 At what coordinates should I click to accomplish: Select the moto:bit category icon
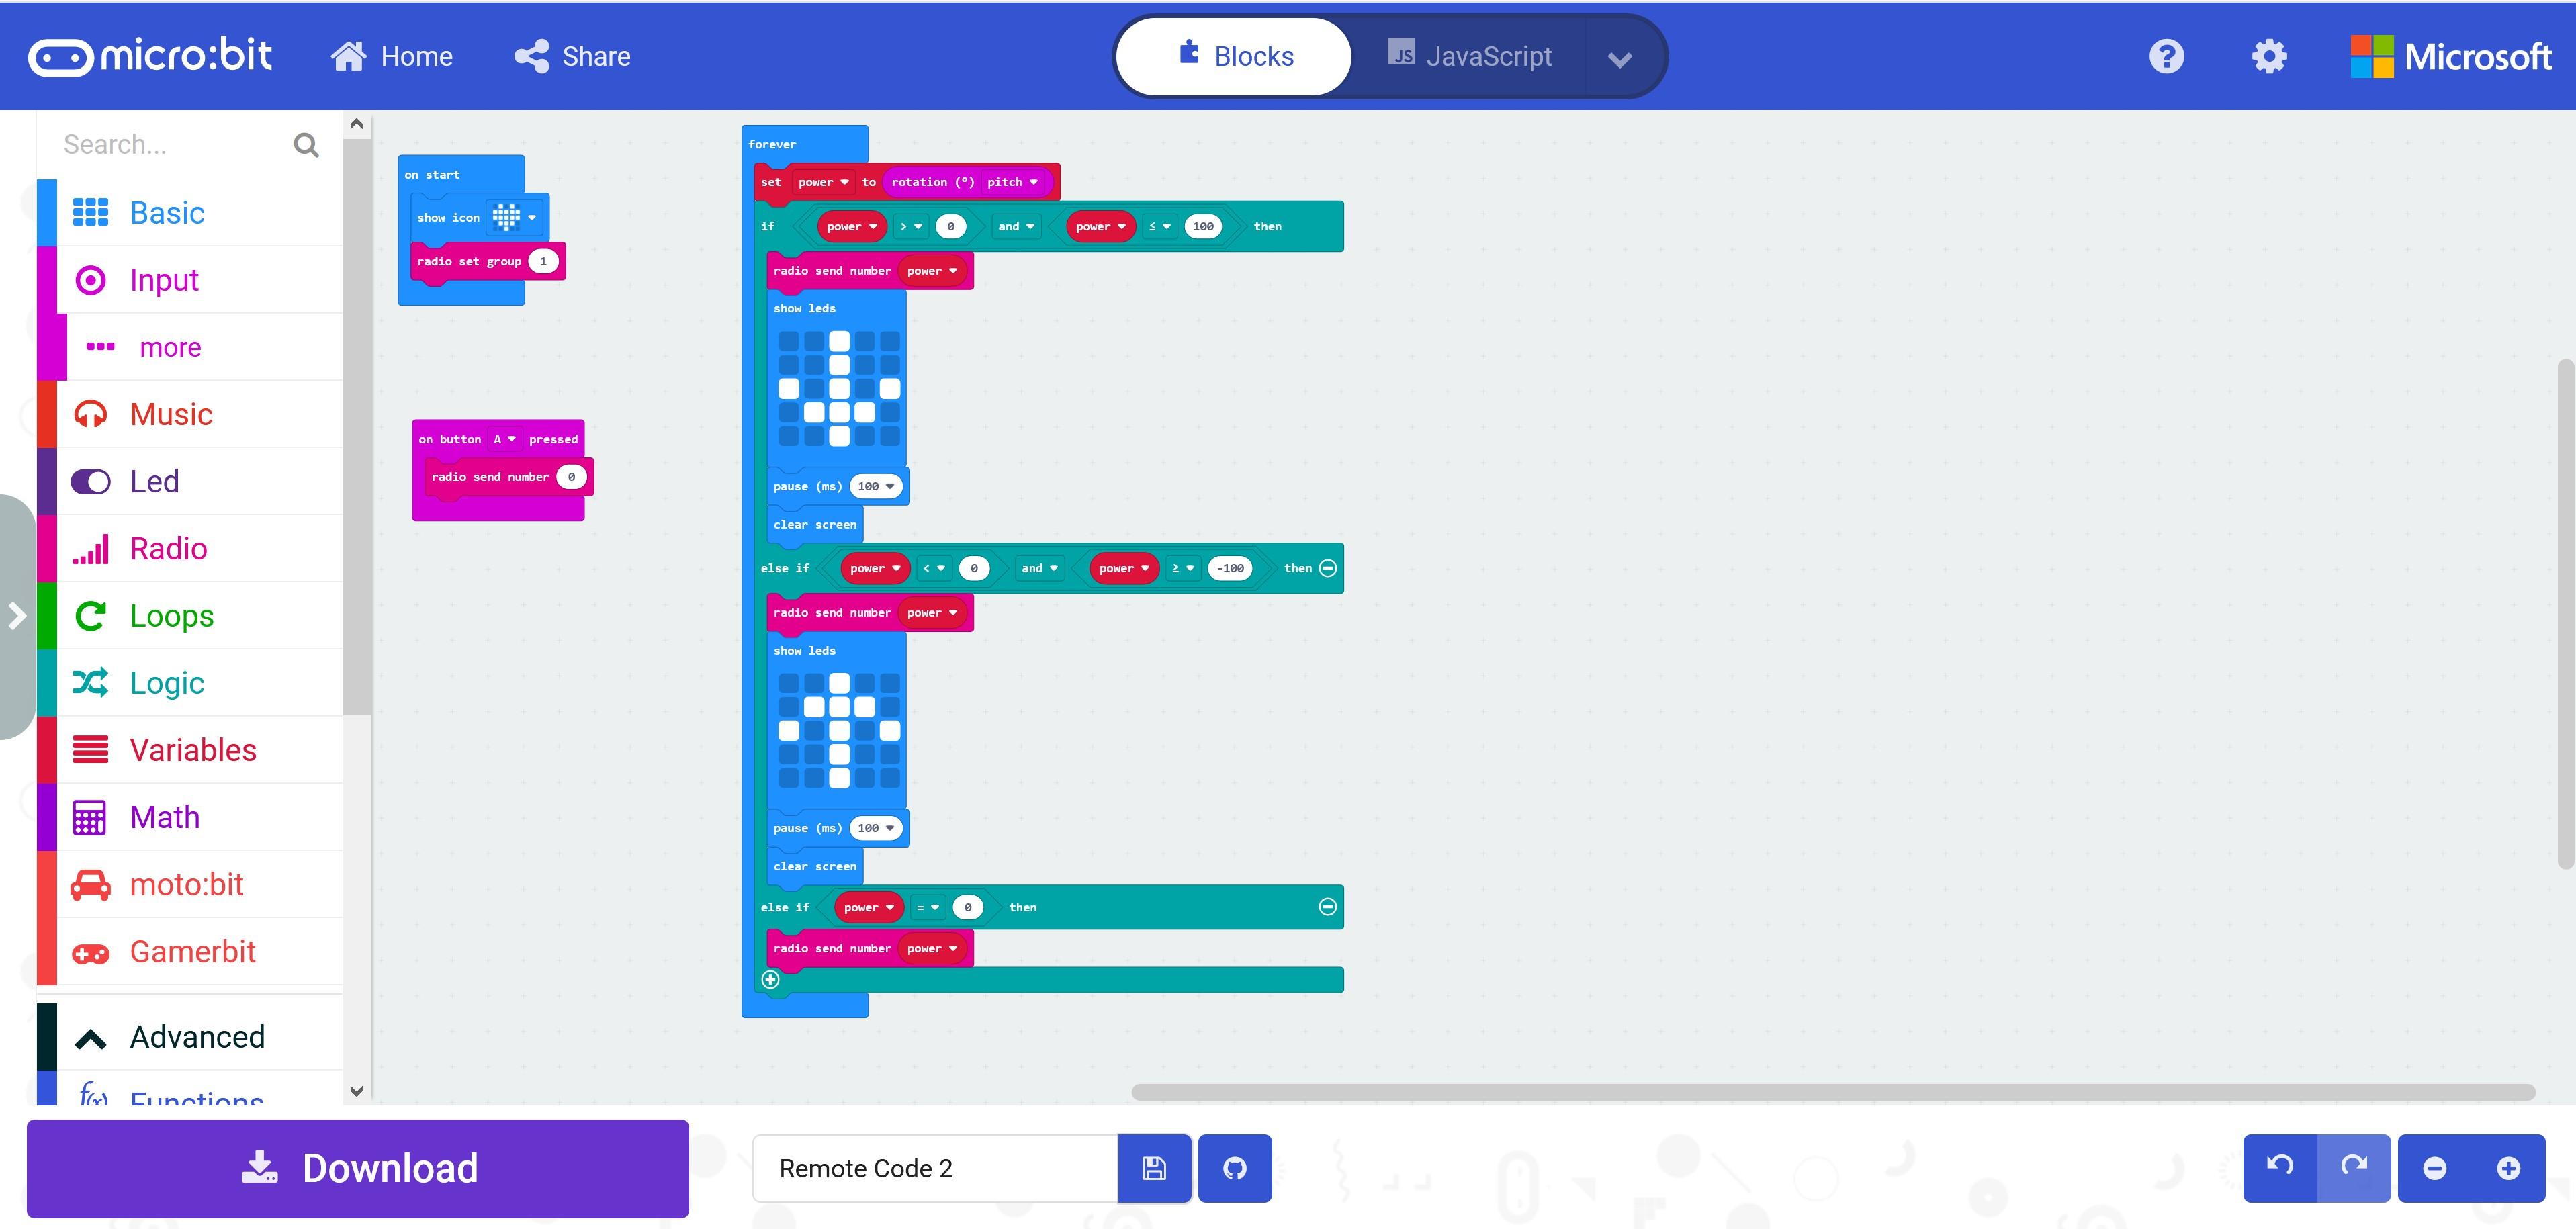point(89,882)
